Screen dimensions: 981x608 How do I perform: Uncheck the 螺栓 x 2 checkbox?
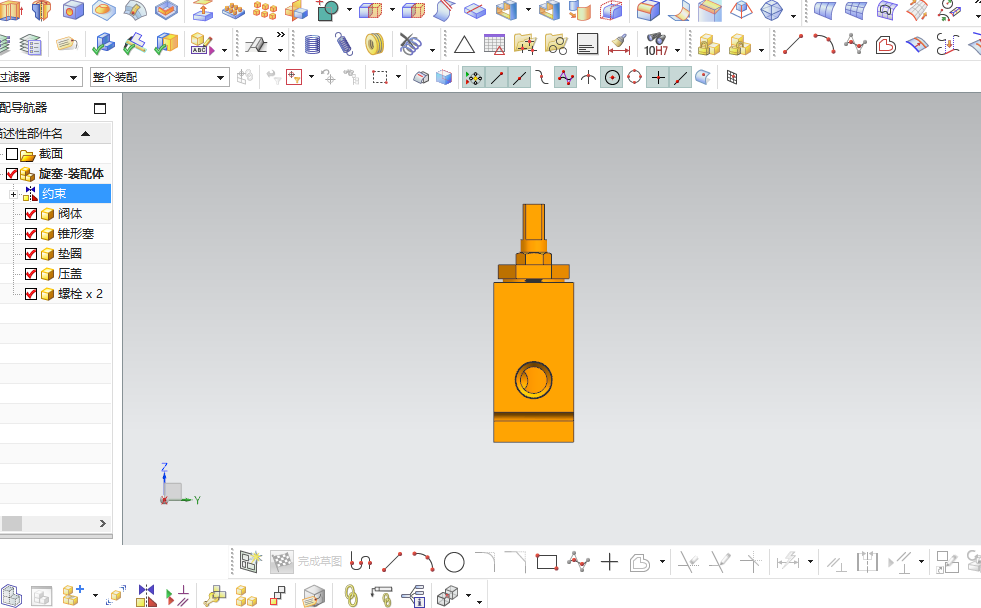point(31,294)
